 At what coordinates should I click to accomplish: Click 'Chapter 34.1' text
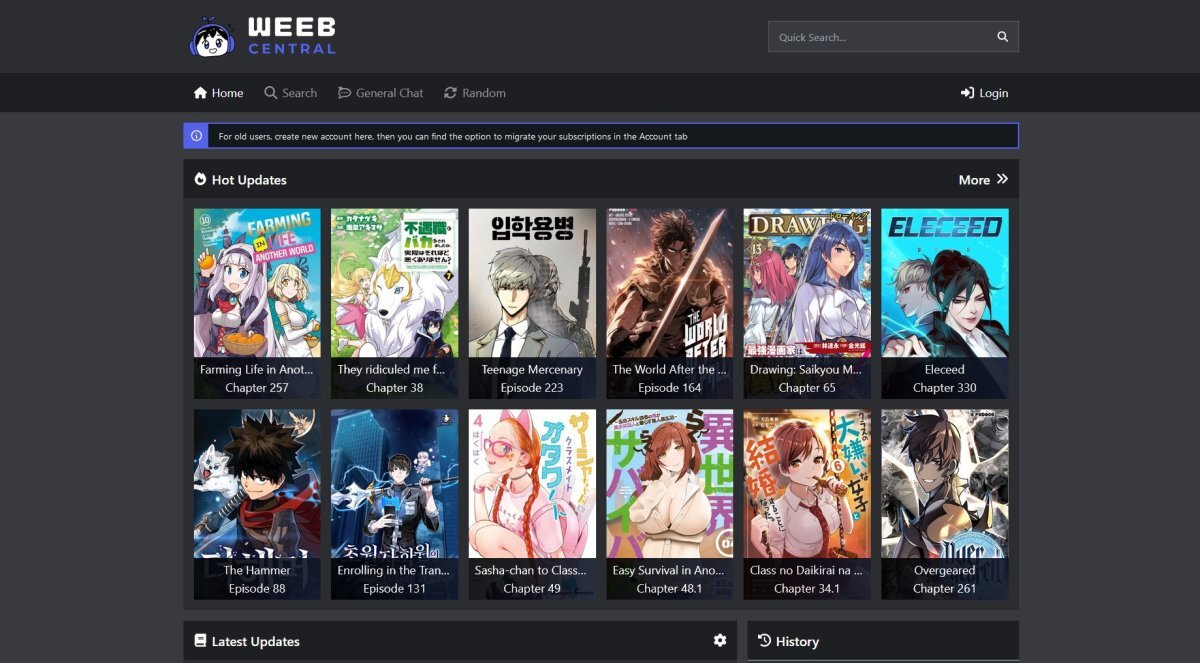point(807,589)
